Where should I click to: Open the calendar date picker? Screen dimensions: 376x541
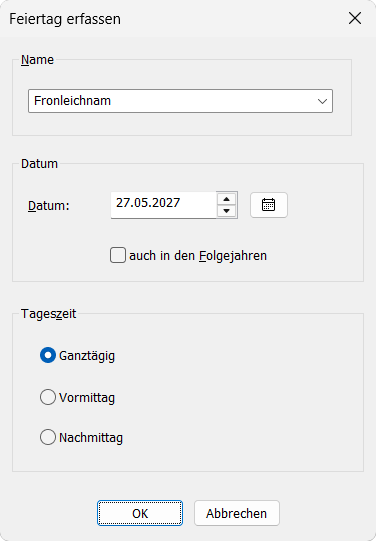click(269, 205)
